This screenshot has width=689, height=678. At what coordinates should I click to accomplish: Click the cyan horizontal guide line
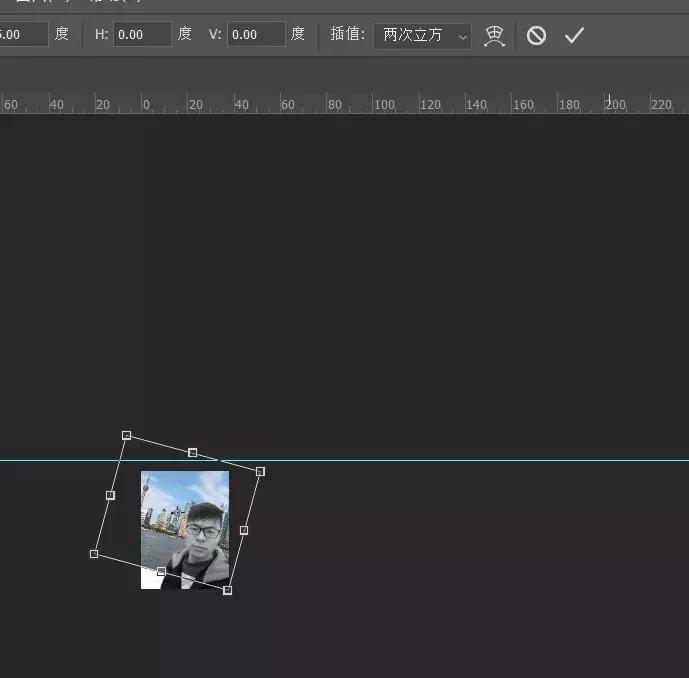[450, 461]
